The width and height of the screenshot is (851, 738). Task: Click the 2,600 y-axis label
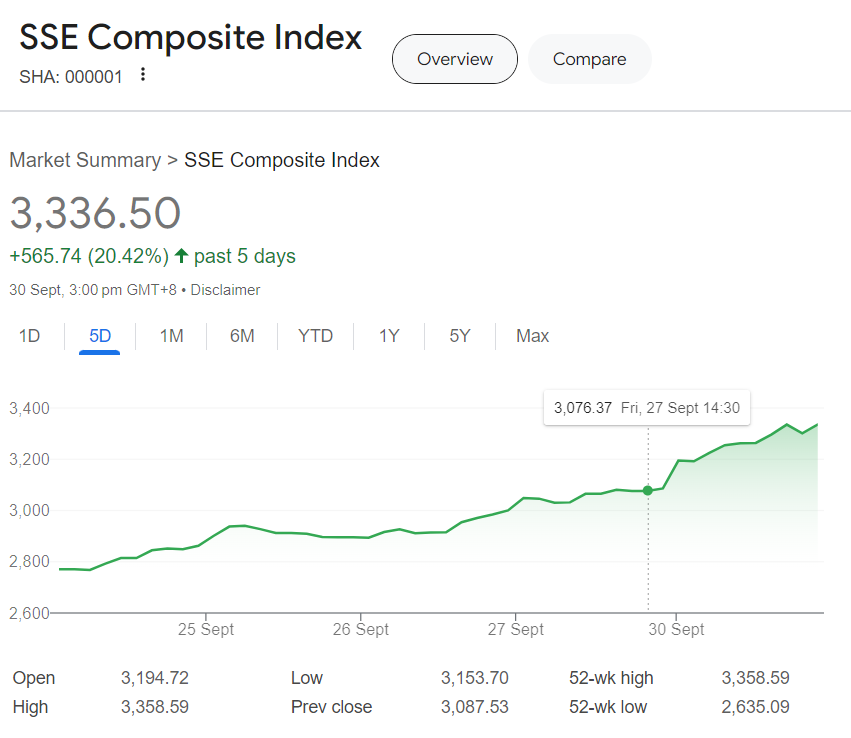point(29,613)
